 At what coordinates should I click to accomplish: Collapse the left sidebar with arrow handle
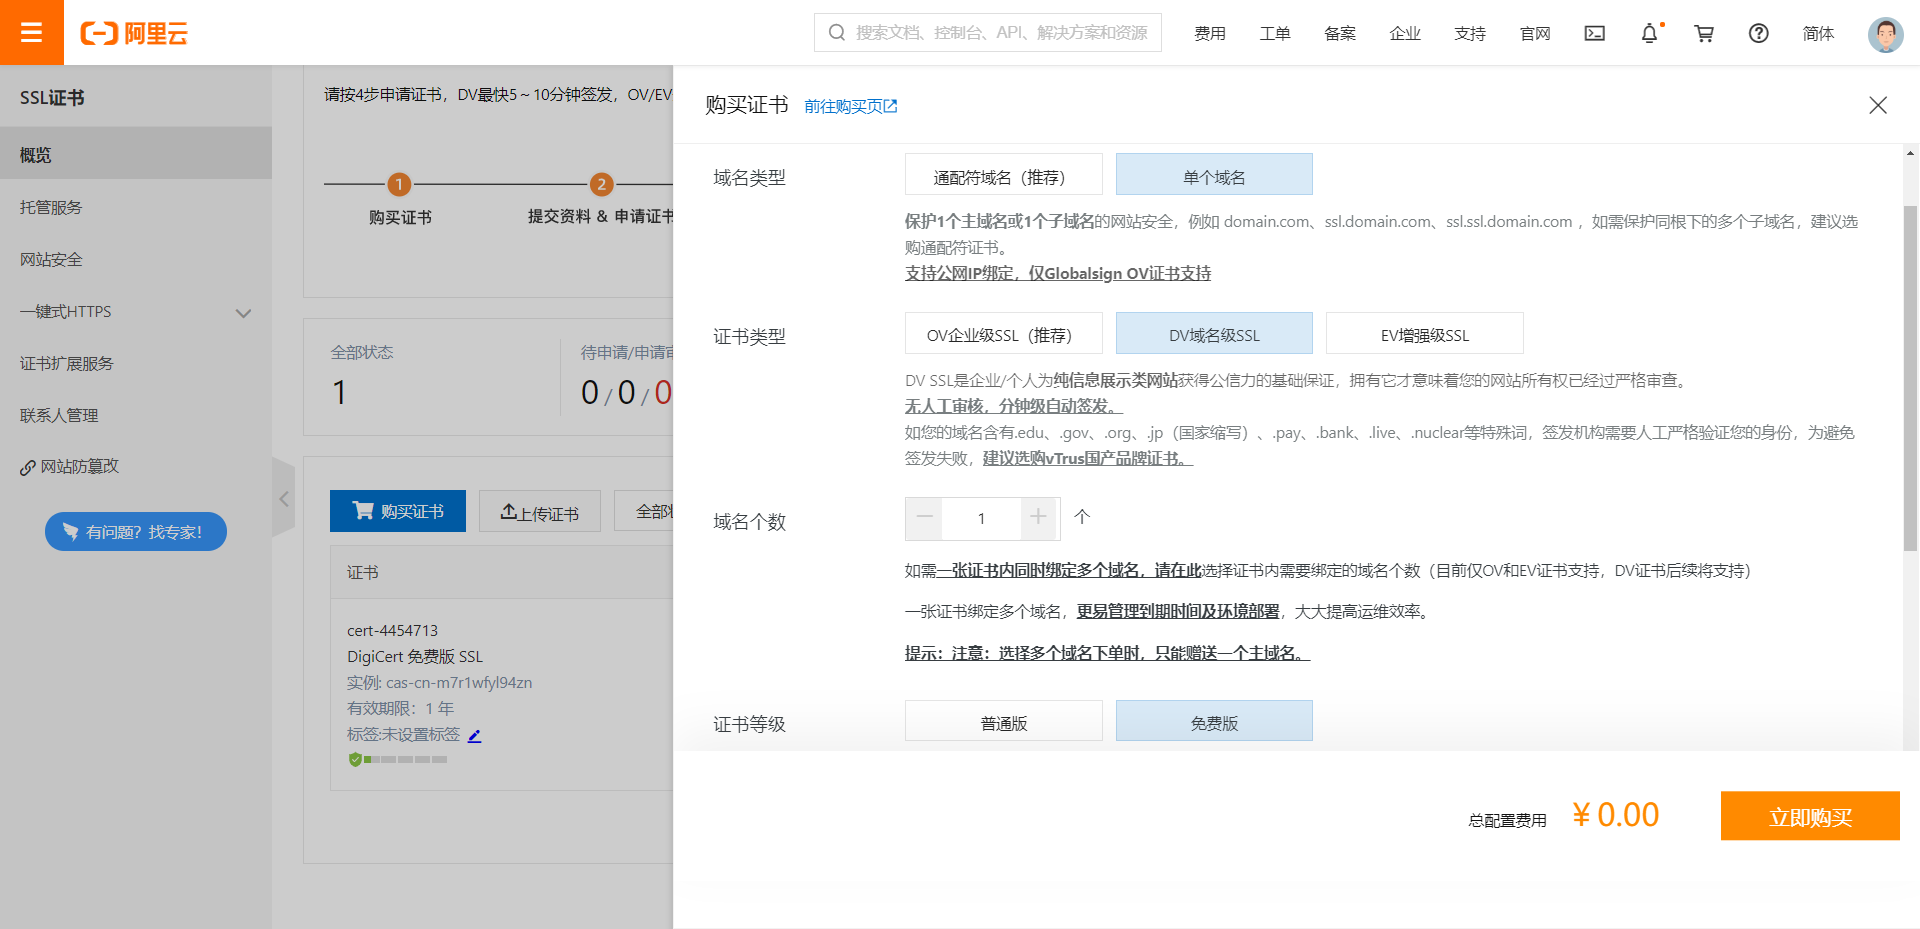pyautogui.click(x=284, y=498)
